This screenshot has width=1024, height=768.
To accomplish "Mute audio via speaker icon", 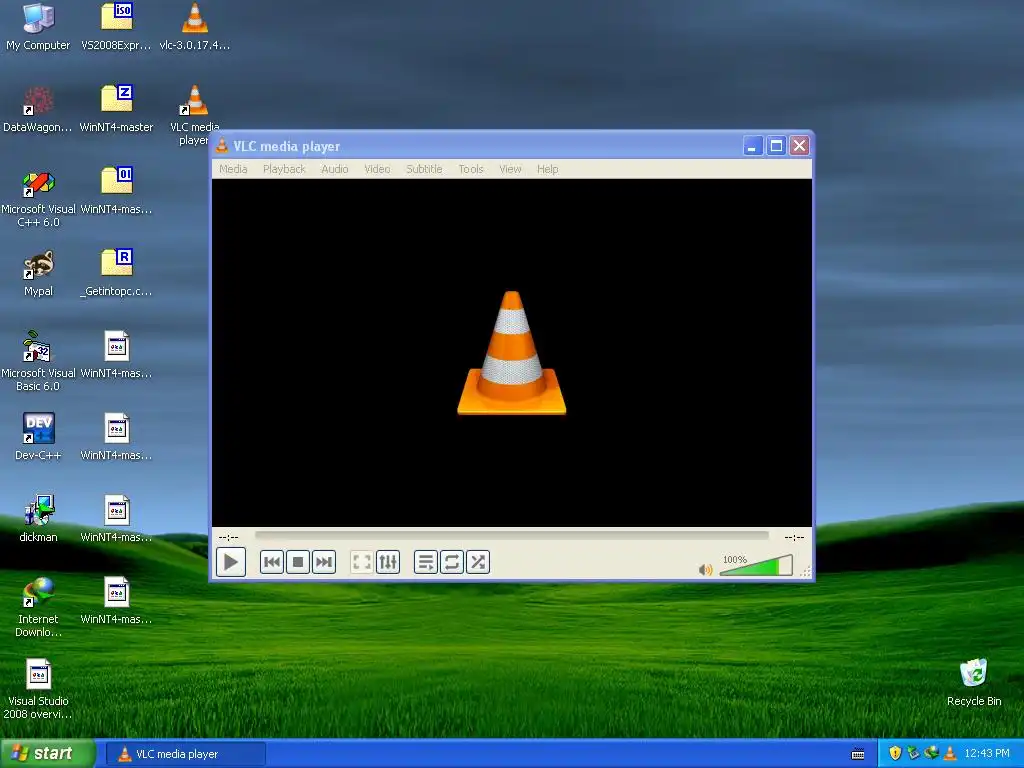I will pos(705,569).
